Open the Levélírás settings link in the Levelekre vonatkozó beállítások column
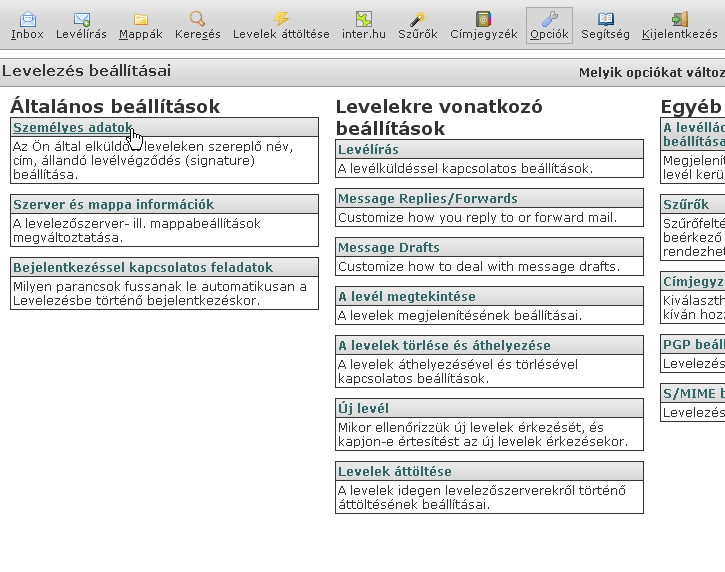Viewport: 725px width, 572px height. click(368, 149)
